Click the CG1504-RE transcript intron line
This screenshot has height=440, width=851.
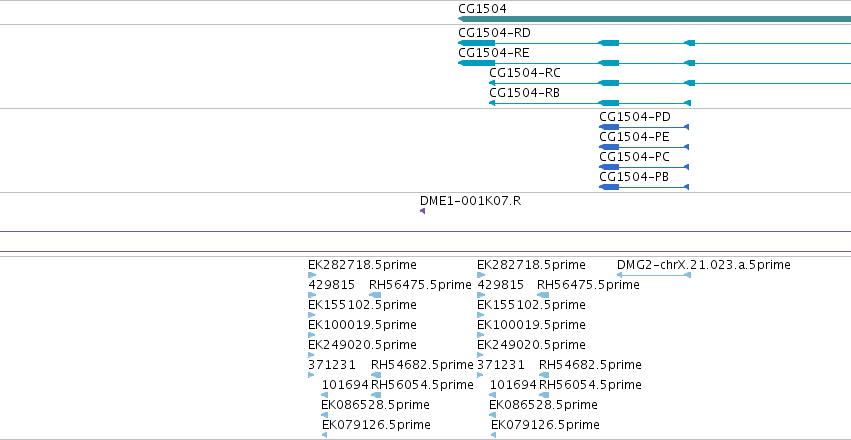[x=655, y=63]
